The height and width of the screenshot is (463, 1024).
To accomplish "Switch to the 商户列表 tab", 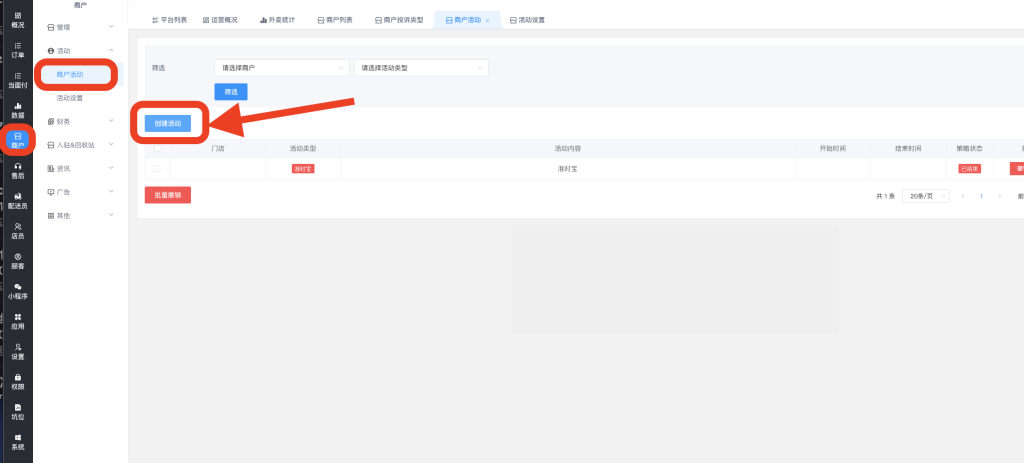I will [336, 20].
